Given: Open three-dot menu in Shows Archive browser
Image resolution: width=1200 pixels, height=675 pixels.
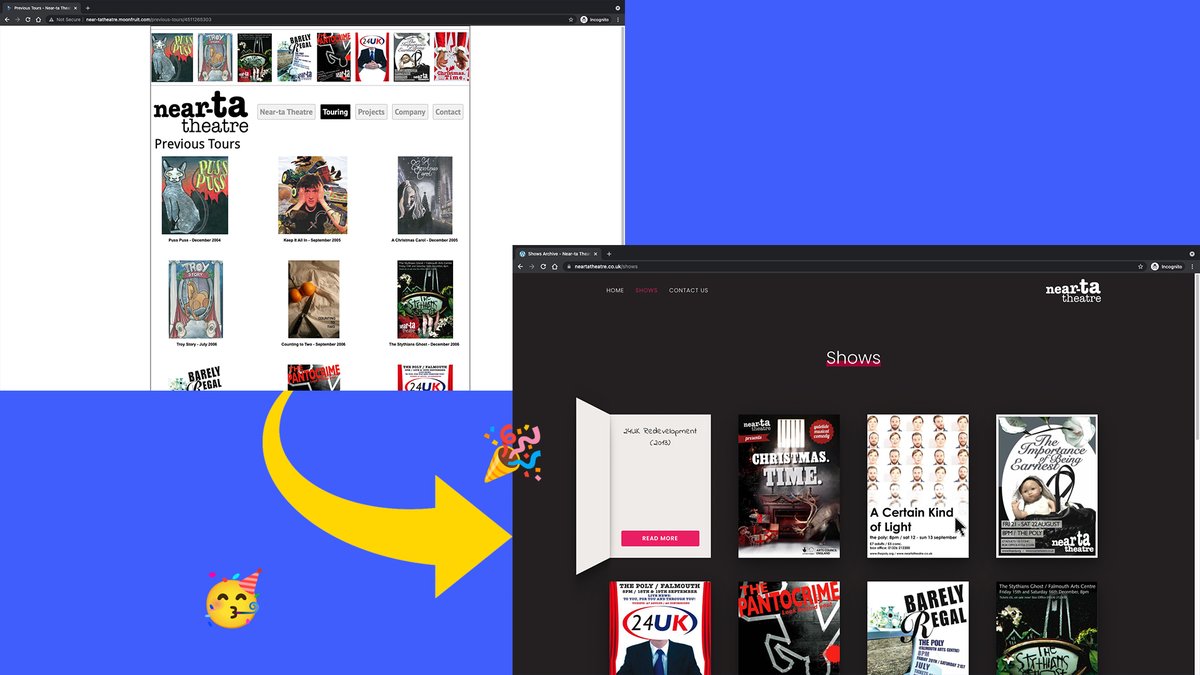Looking at the screenshot, I should [1191, 266].
